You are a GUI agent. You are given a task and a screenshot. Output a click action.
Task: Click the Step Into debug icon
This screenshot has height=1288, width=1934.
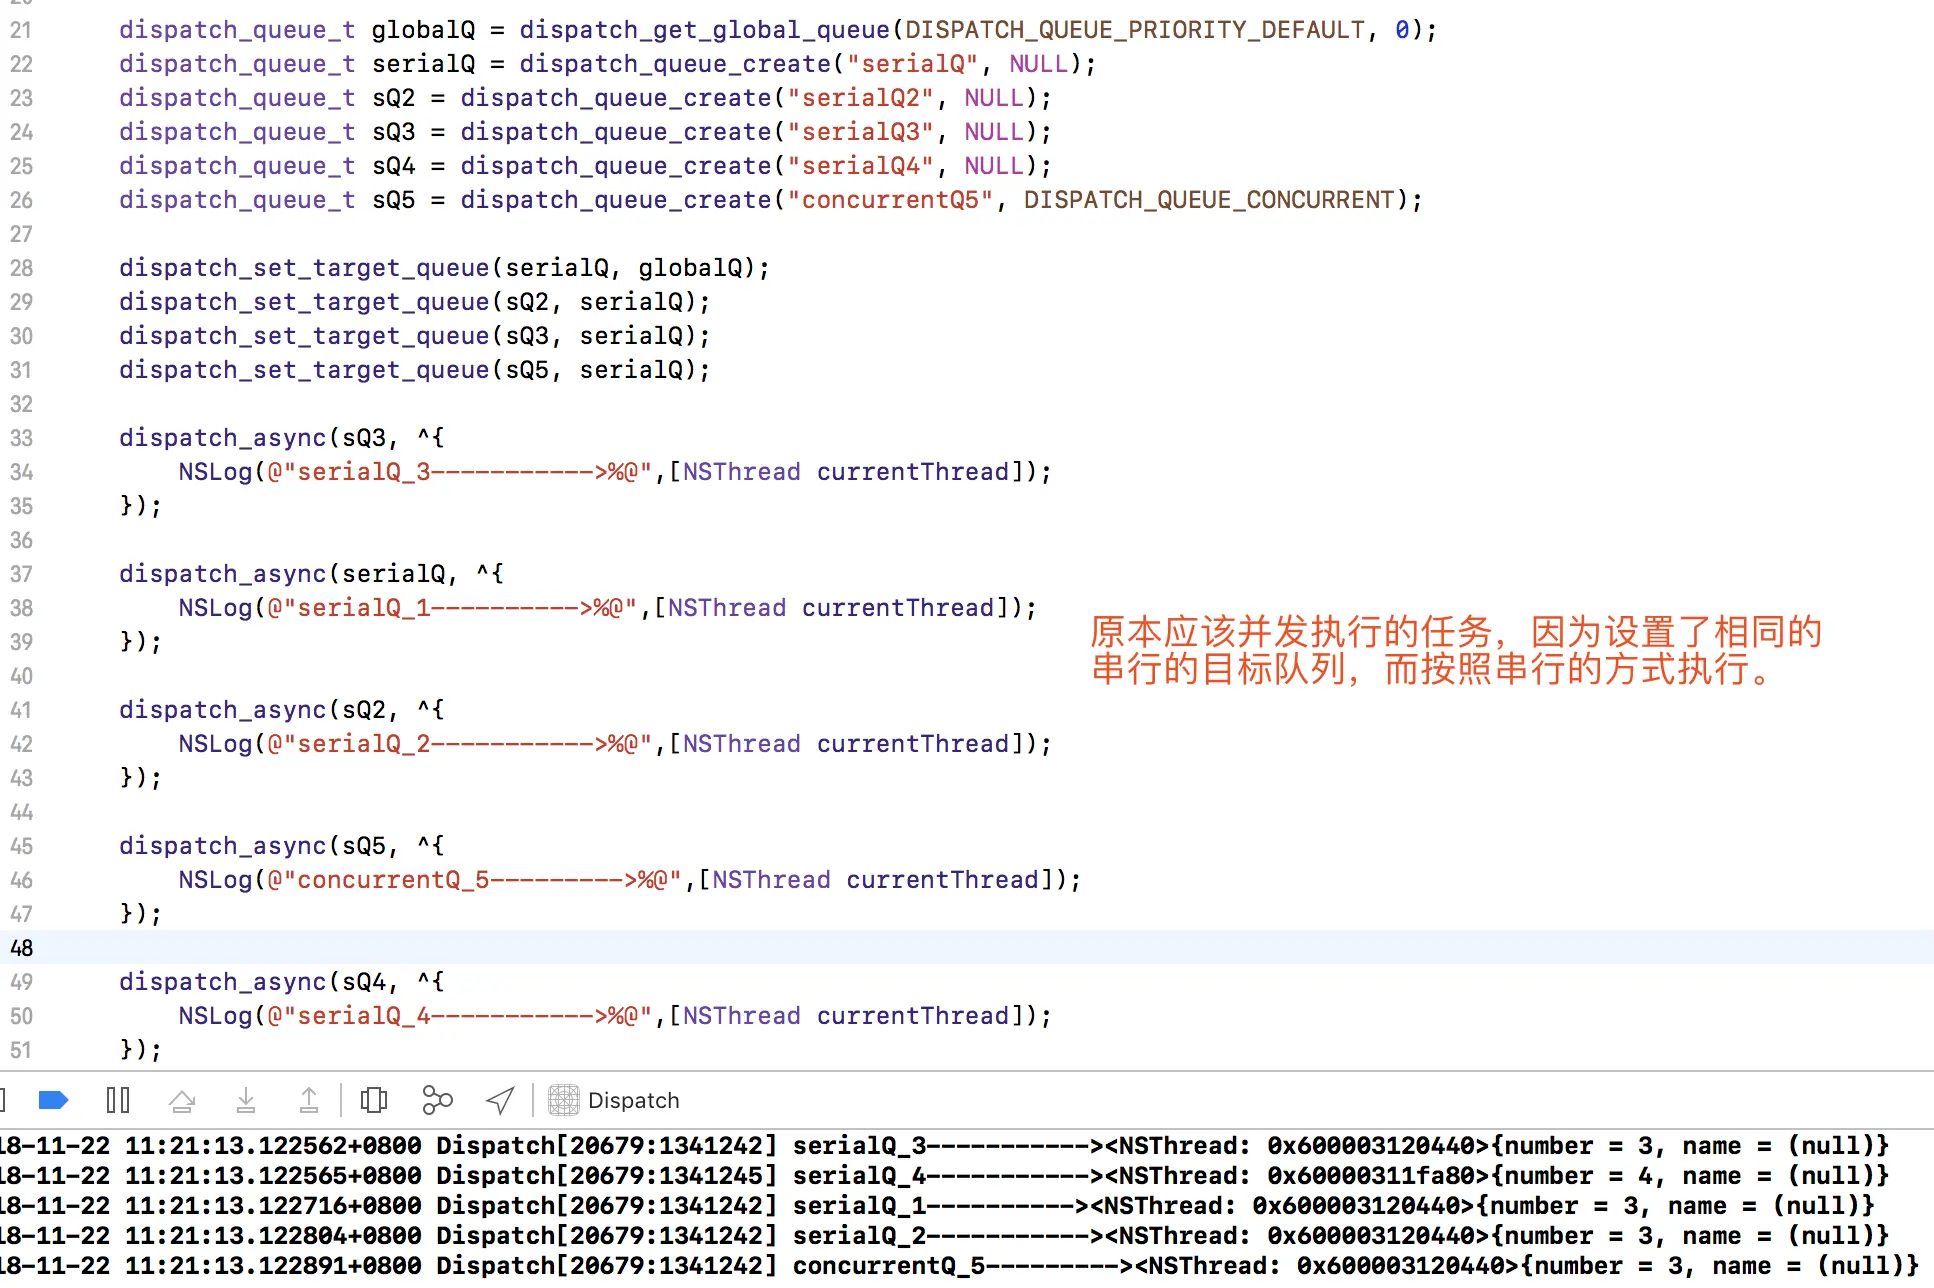[245, 1100]
